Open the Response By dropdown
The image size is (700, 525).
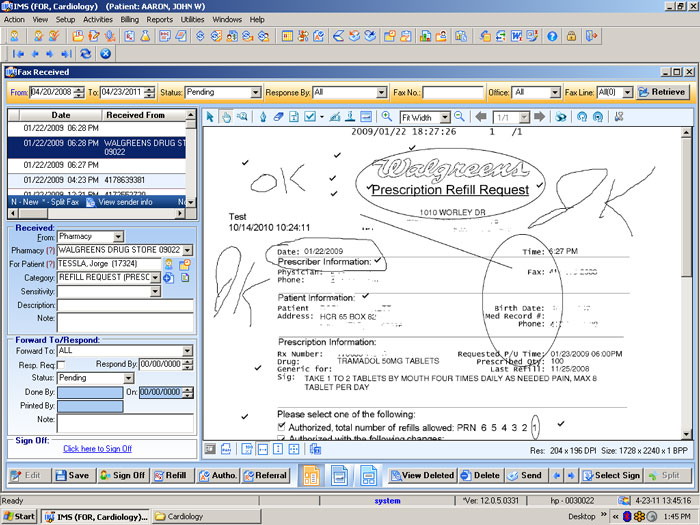[381, 92]
